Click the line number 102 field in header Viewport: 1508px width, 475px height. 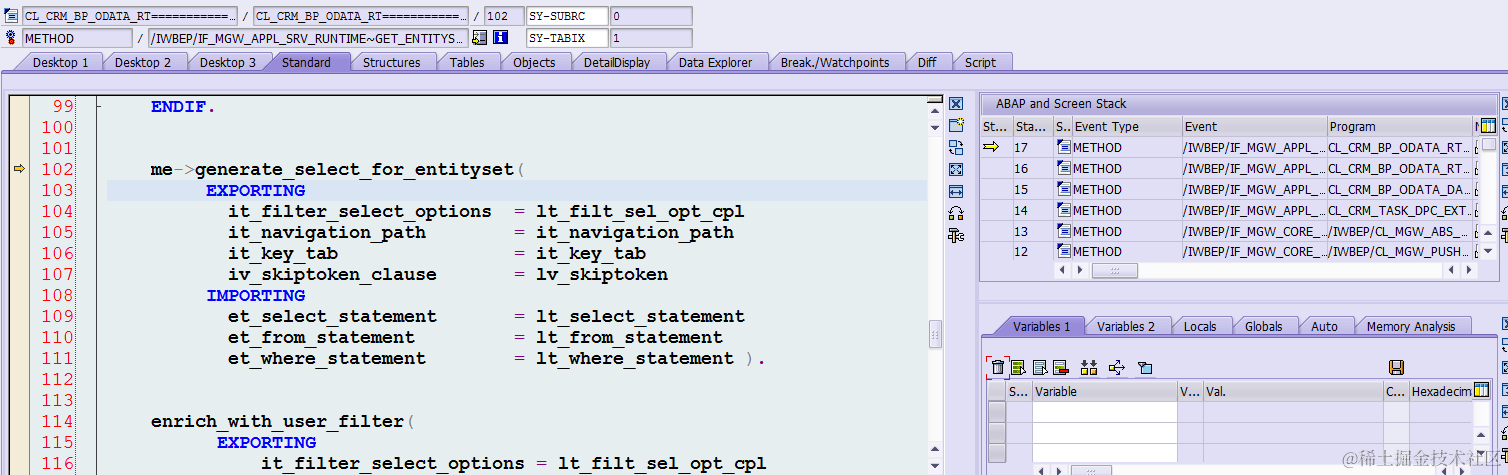(x=503, y=16)
